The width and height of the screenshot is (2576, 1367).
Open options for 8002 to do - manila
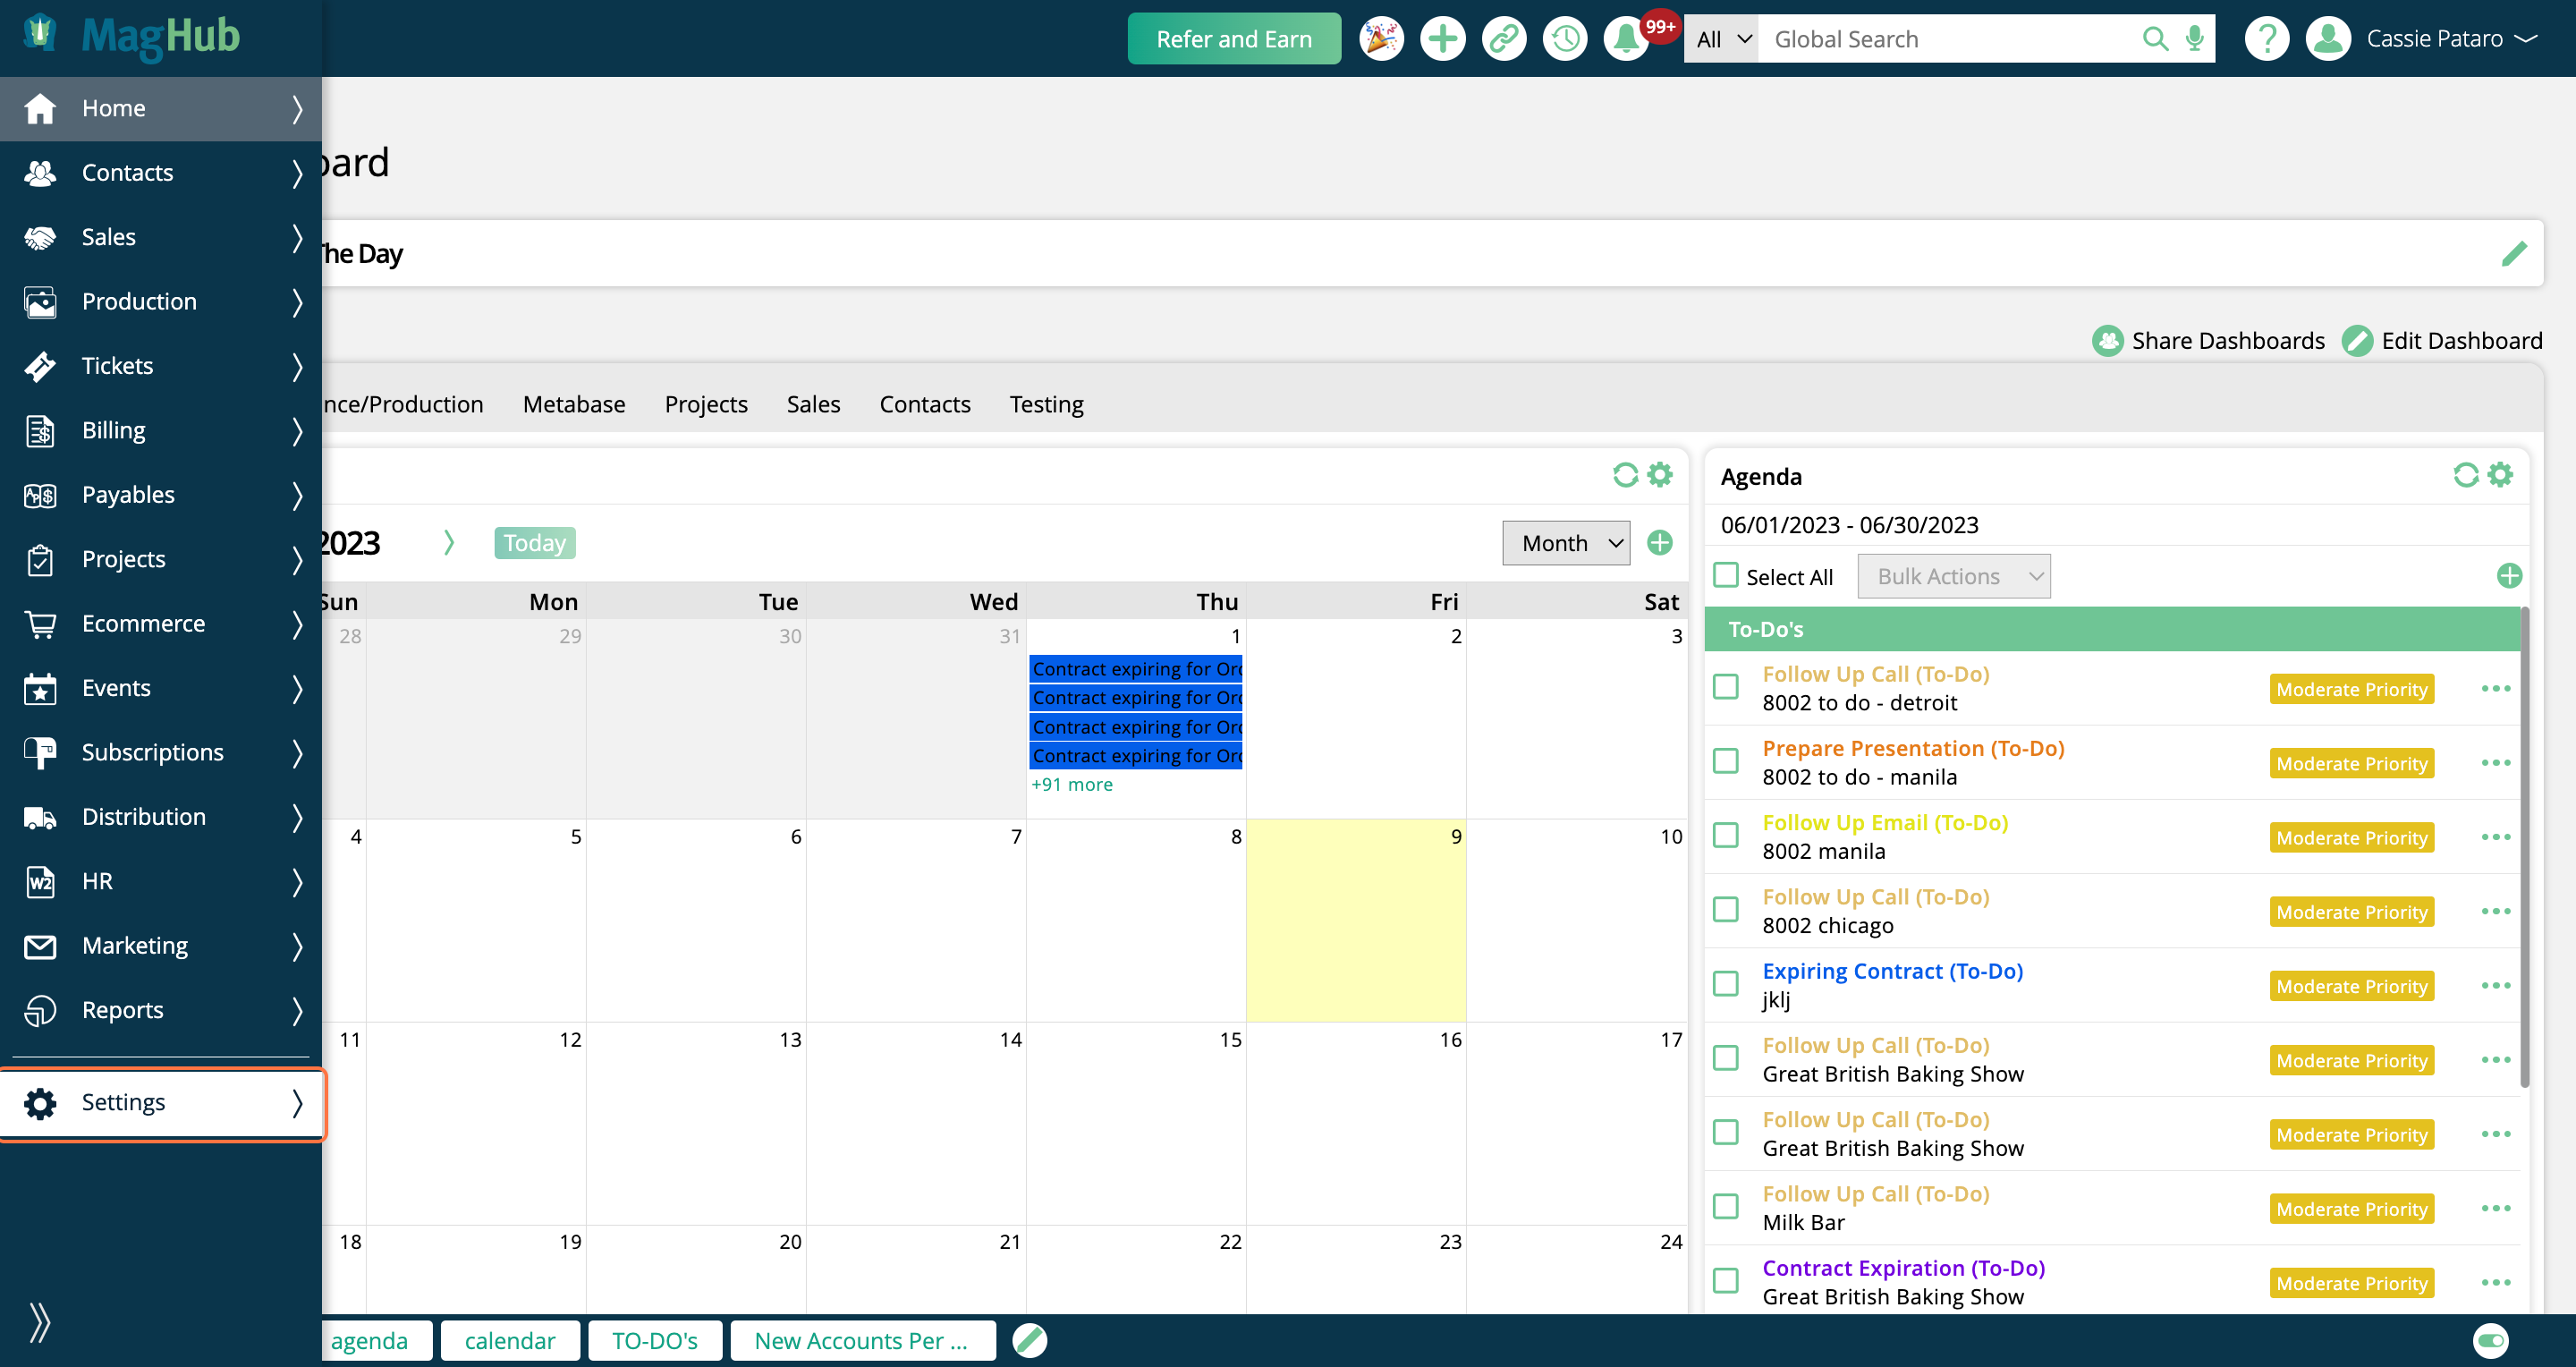tap(2496, 762)
